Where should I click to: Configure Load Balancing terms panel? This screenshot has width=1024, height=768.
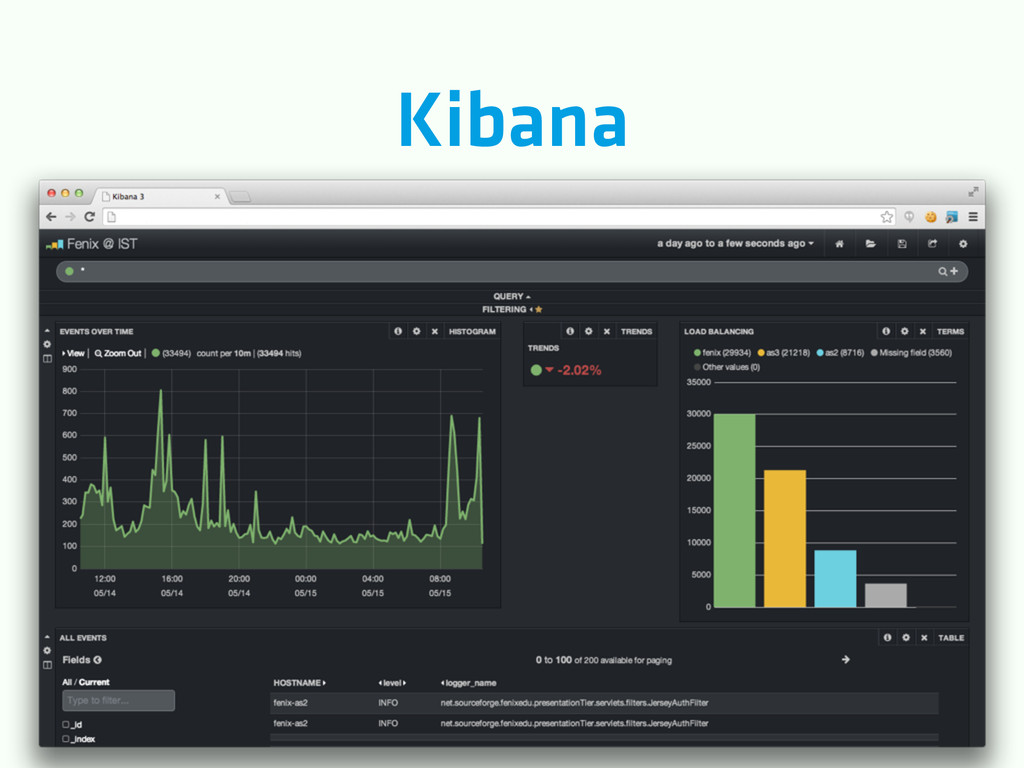point(904,331)
